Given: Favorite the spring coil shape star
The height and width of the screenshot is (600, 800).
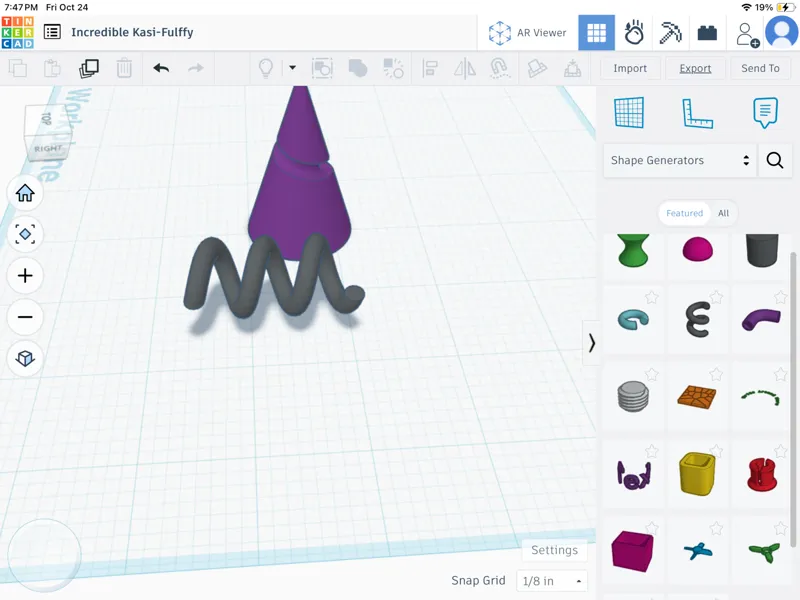Looking at the screenshot, I should [x=716, y=297].
